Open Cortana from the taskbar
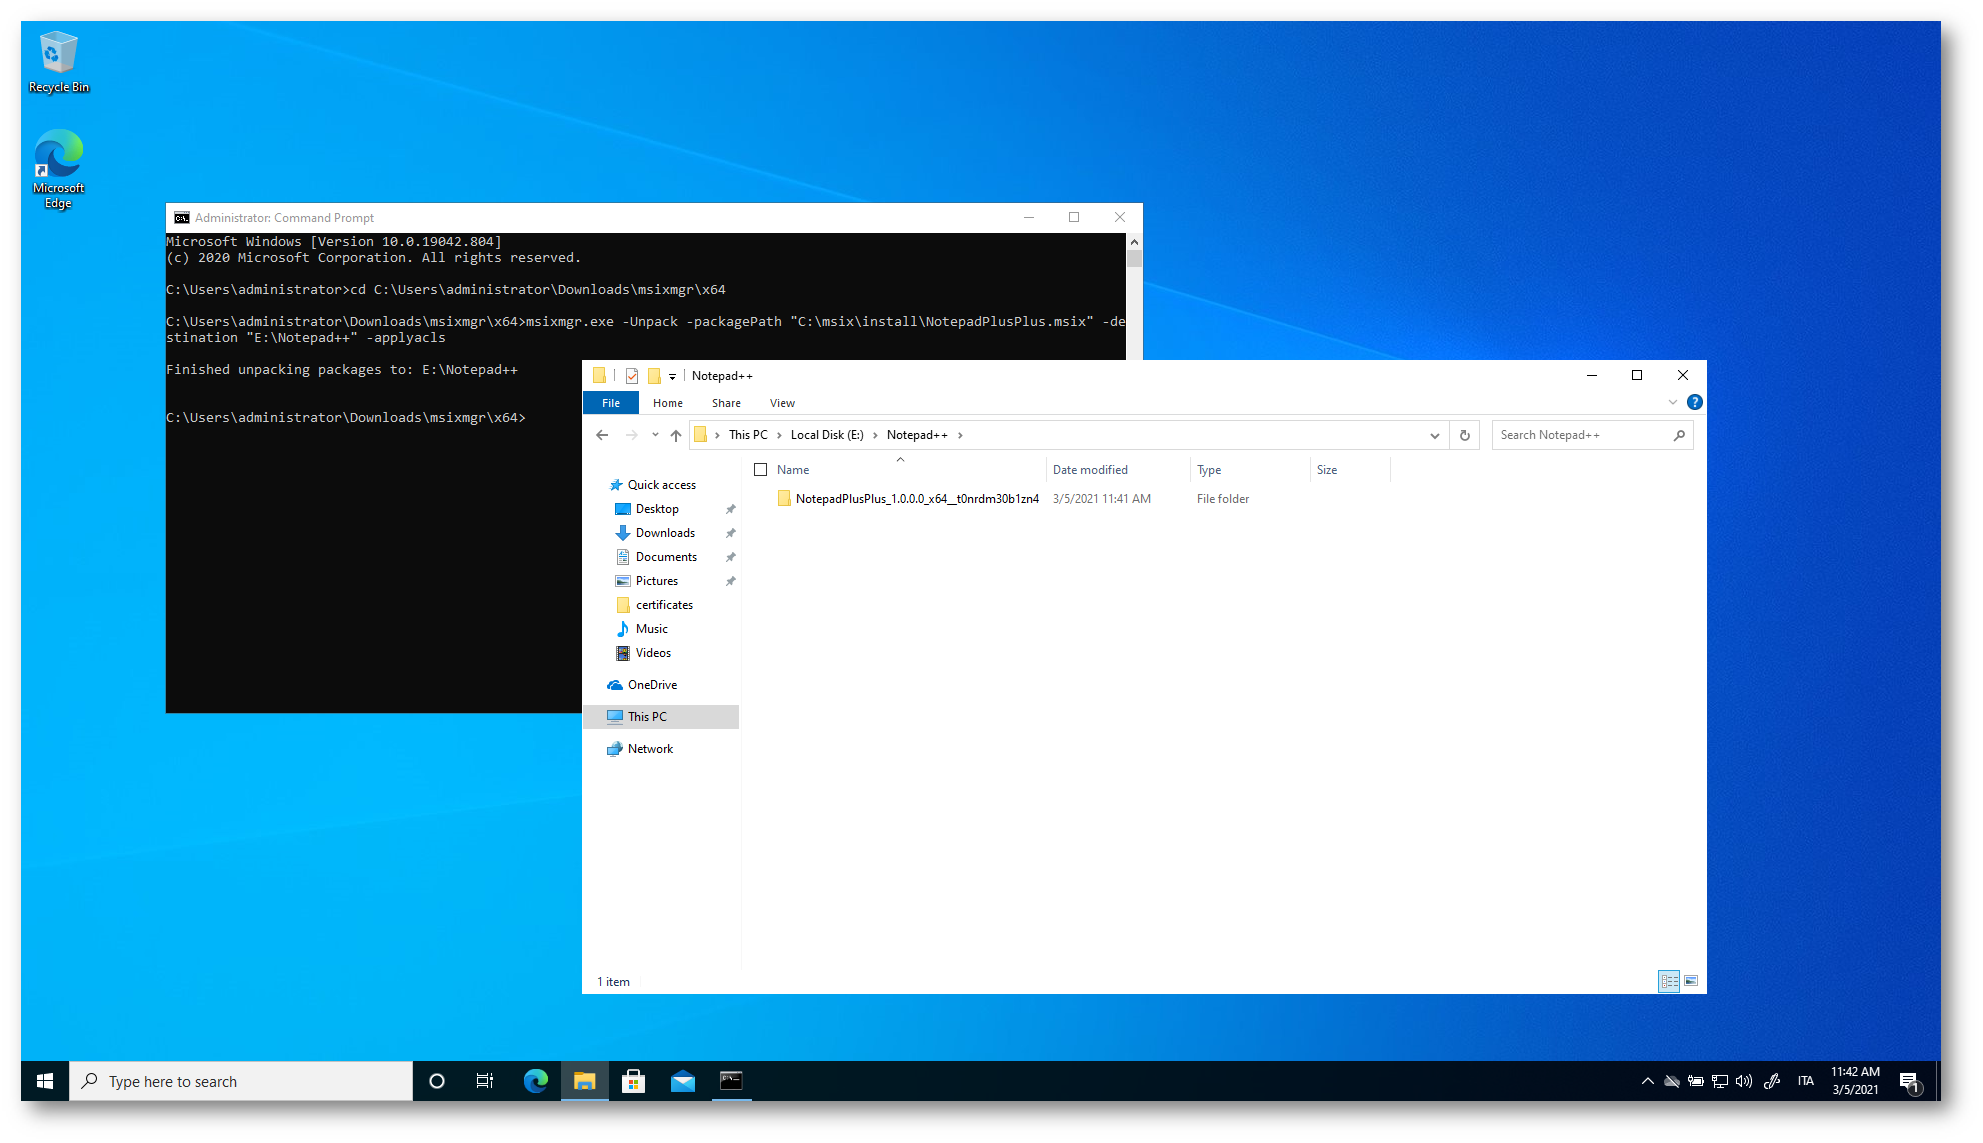Screen dimensions: 1983x1143 click(436, 1081)
